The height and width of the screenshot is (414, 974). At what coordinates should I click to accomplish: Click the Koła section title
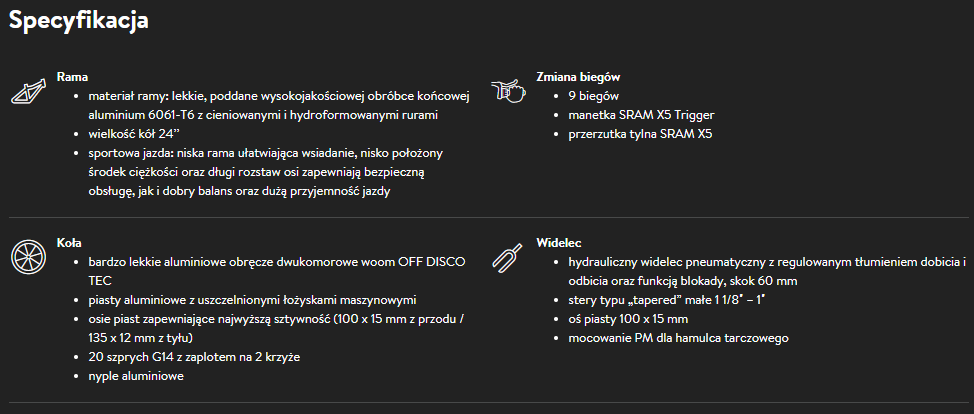tap(71, 242)
